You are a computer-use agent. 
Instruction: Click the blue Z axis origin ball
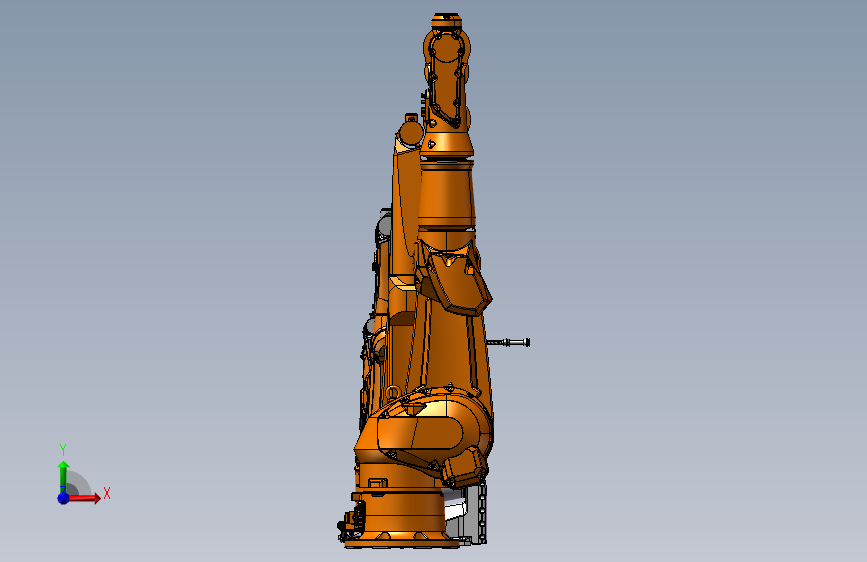tap(63, 498)
